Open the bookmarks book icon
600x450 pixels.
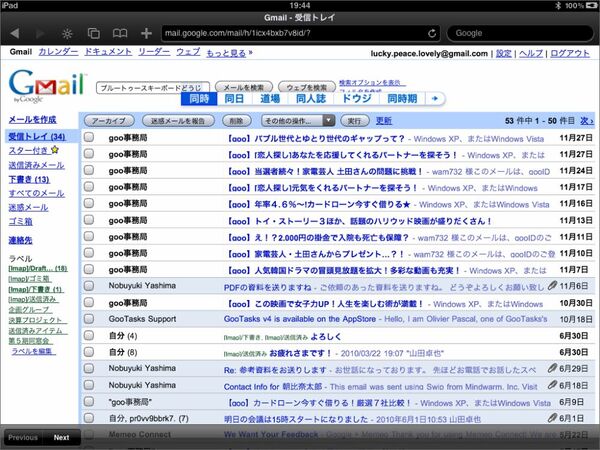[120, 34]
